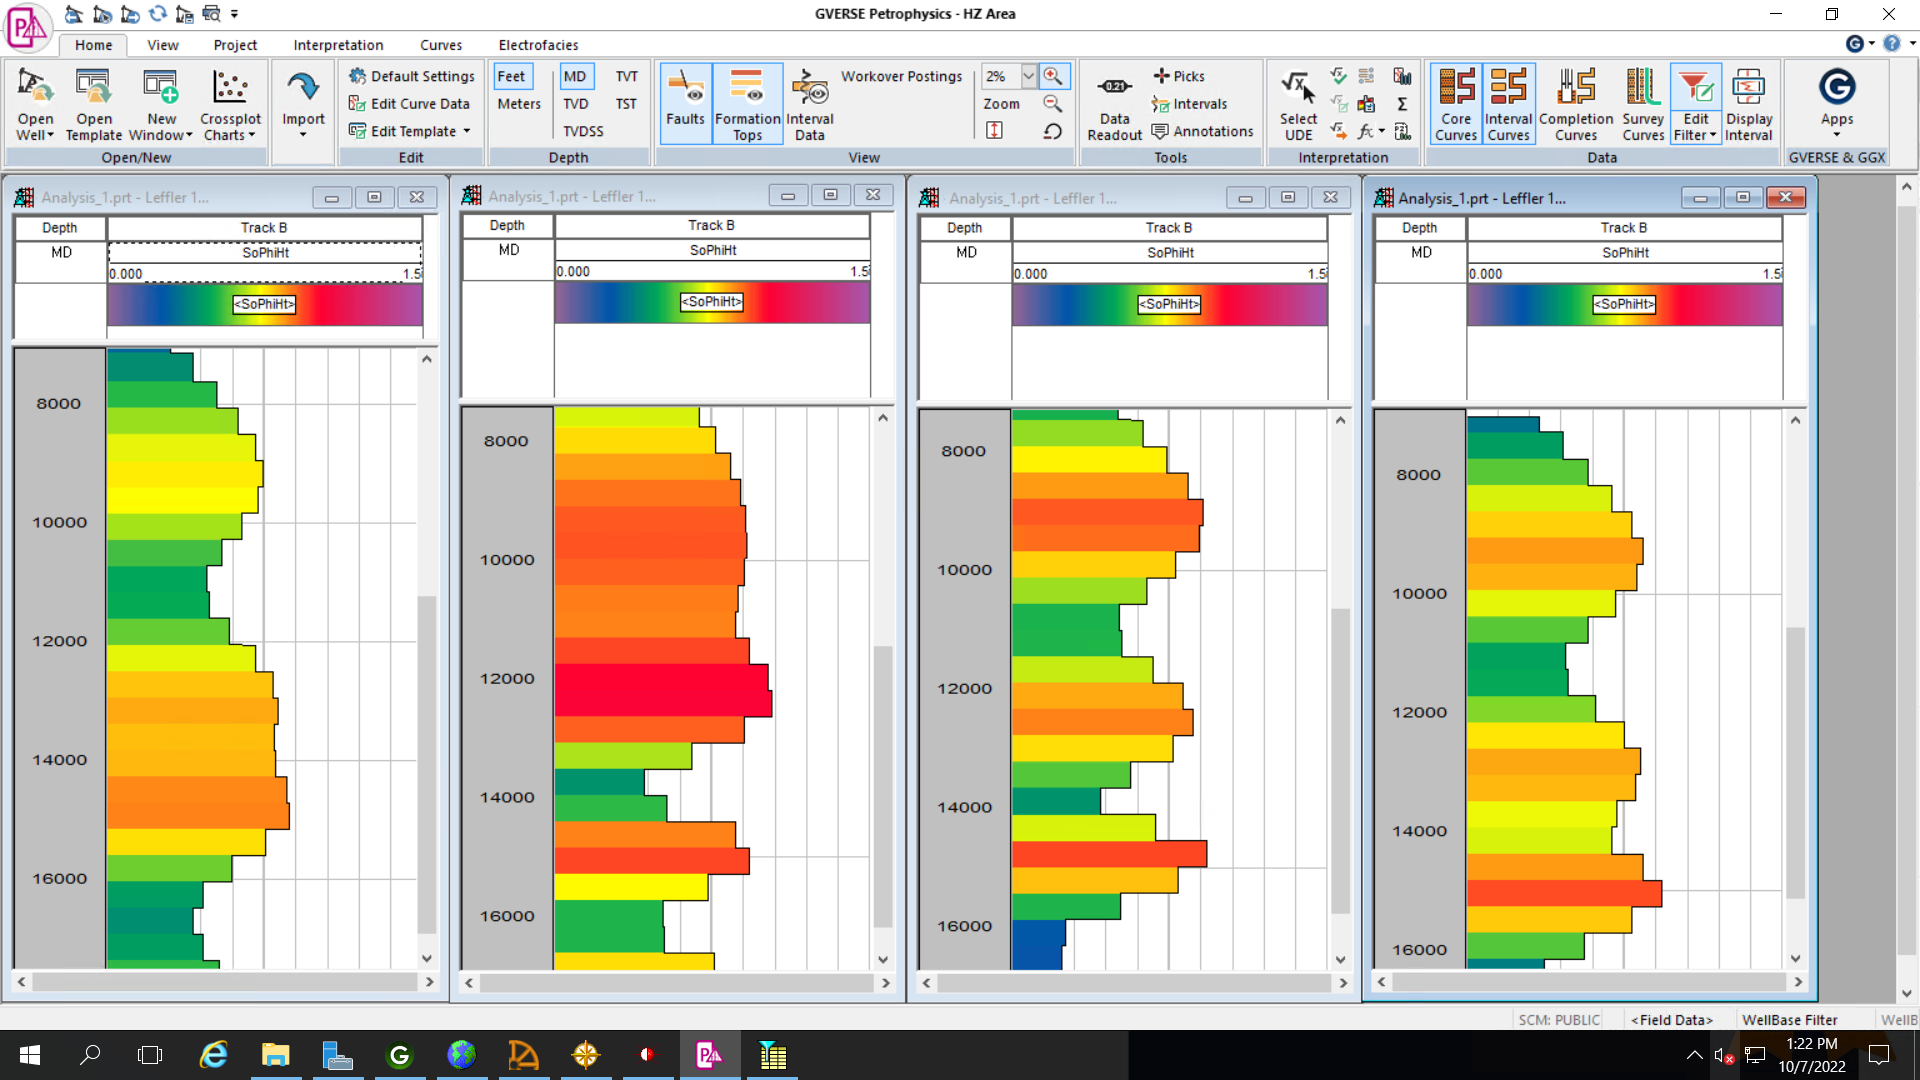Show Completion Curves

click(1576, 104)
